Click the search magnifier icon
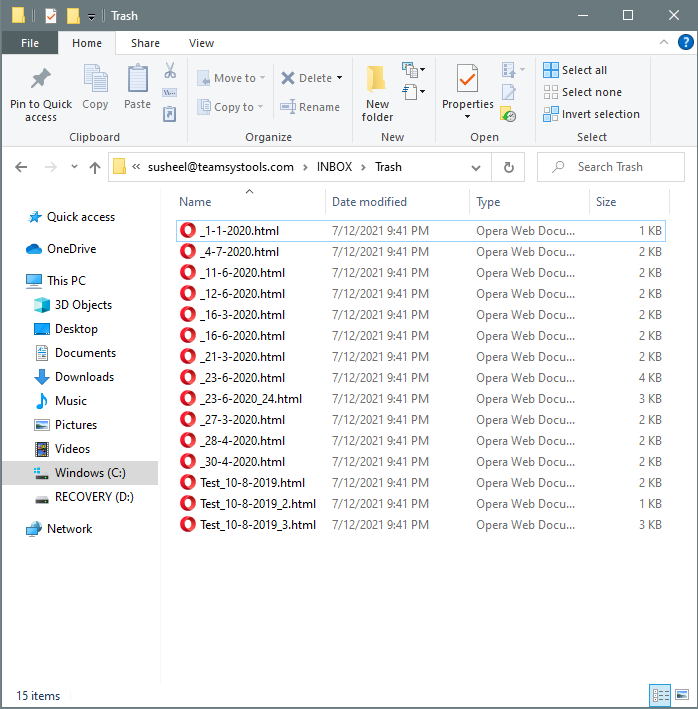This screenshot has width=698, height=709. pyautogui.click(x=558, y=167)
